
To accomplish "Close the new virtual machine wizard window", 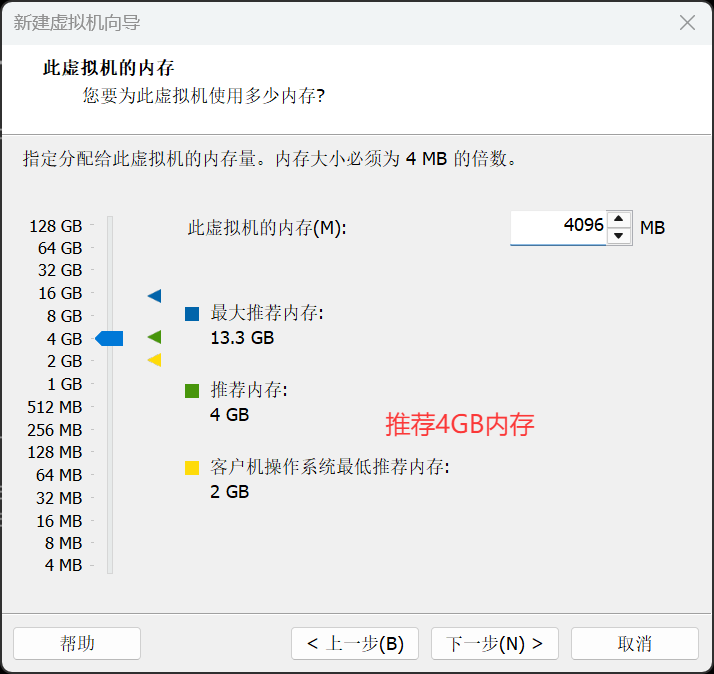I will (x=687, y=22).
